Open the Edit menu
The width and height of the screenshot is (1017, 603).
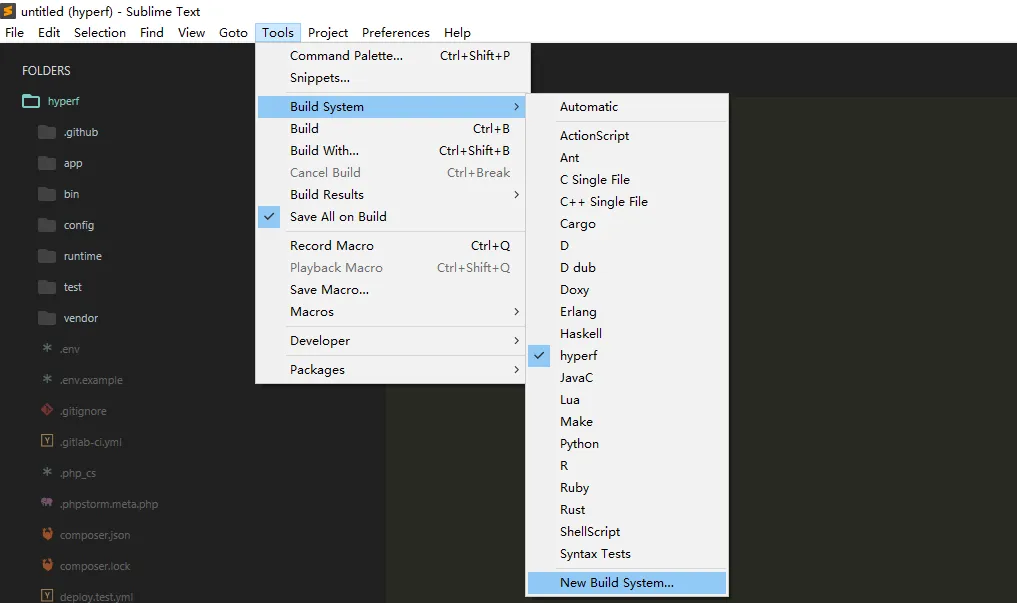(x=49, y=32)
